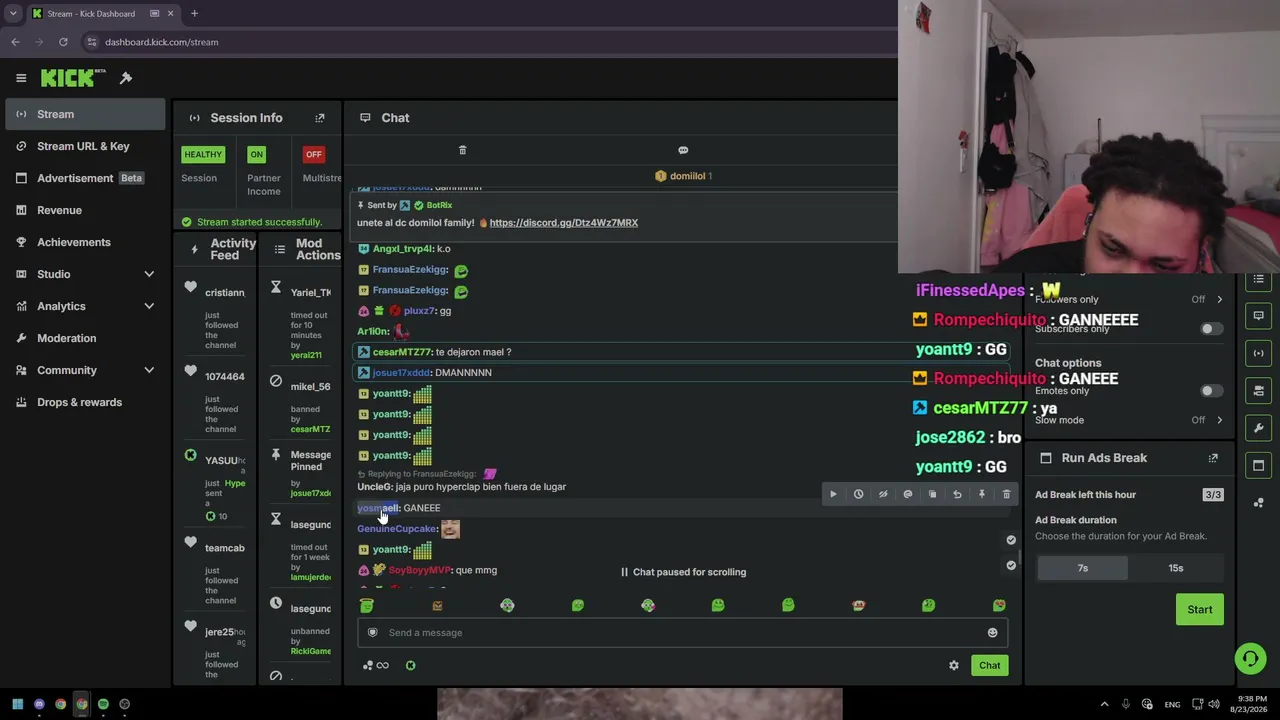The height and width of the screenshot is (720, 1280).
Task: Open chat settings gear icon
Action: [954, 665]
